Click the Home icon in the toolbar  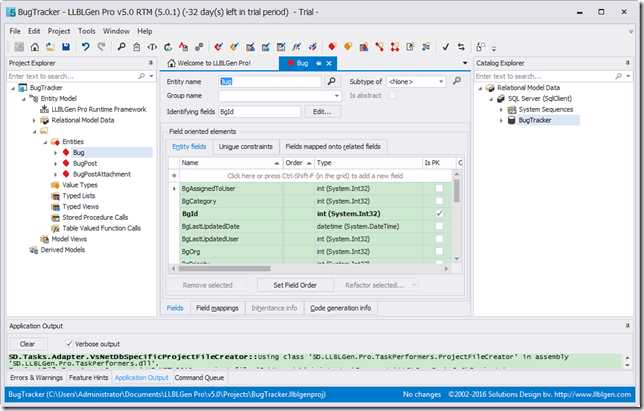coord(35,47)
